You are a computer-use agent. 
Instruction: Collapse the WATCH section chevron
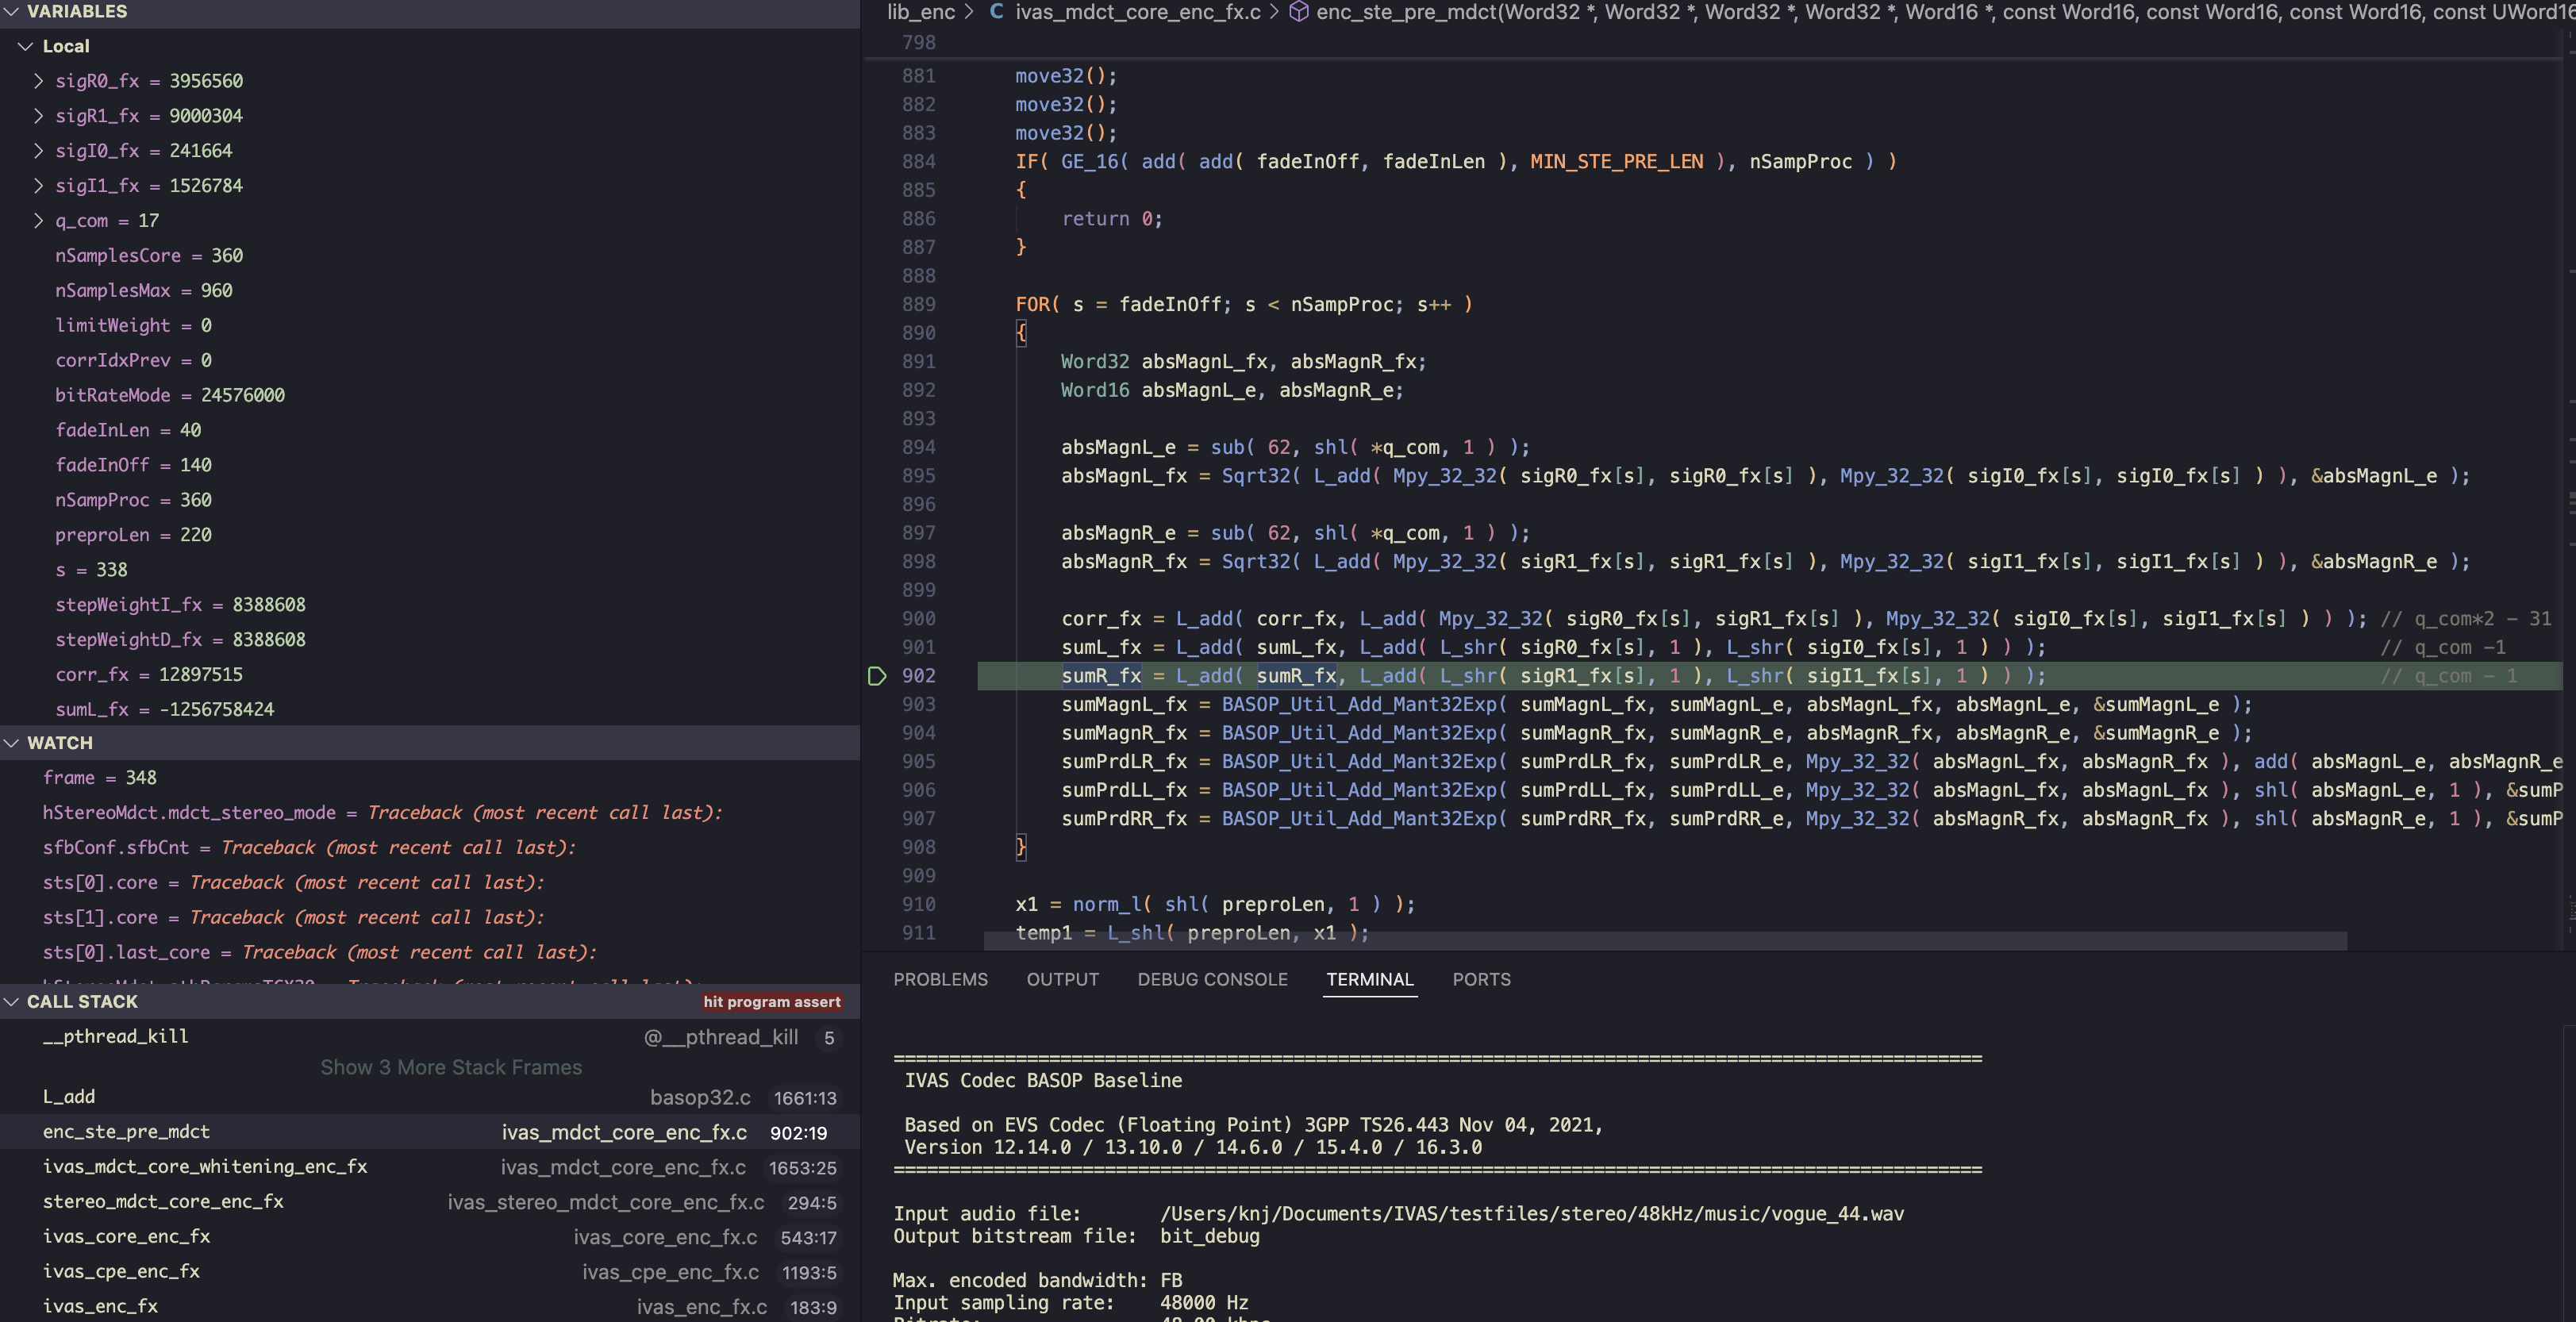[12, 743]
